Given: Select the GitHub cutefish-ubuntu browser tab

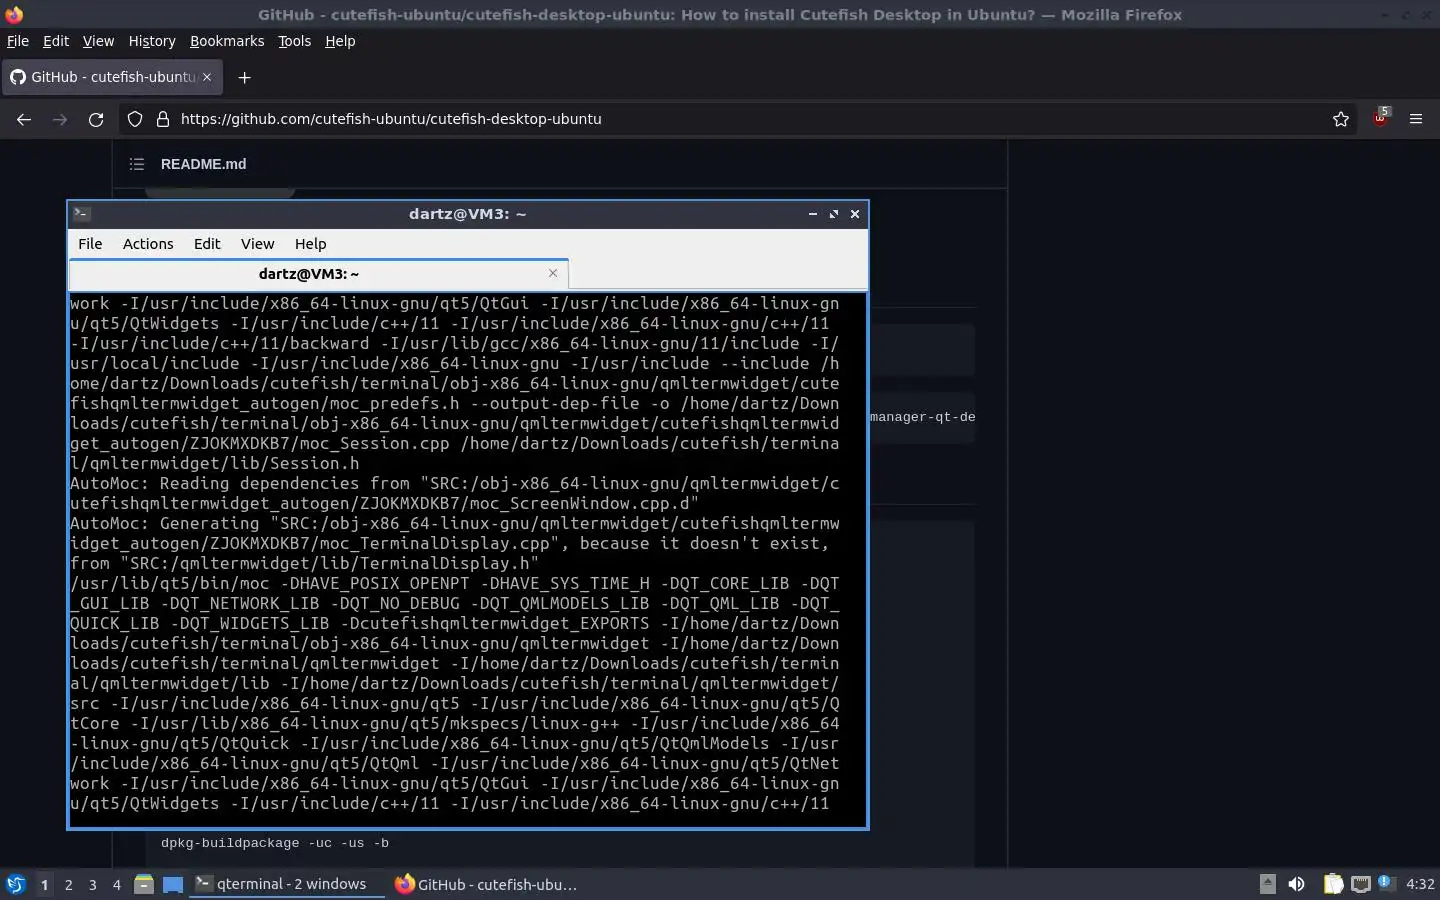Looking at the screenshot, I should 111,77.
